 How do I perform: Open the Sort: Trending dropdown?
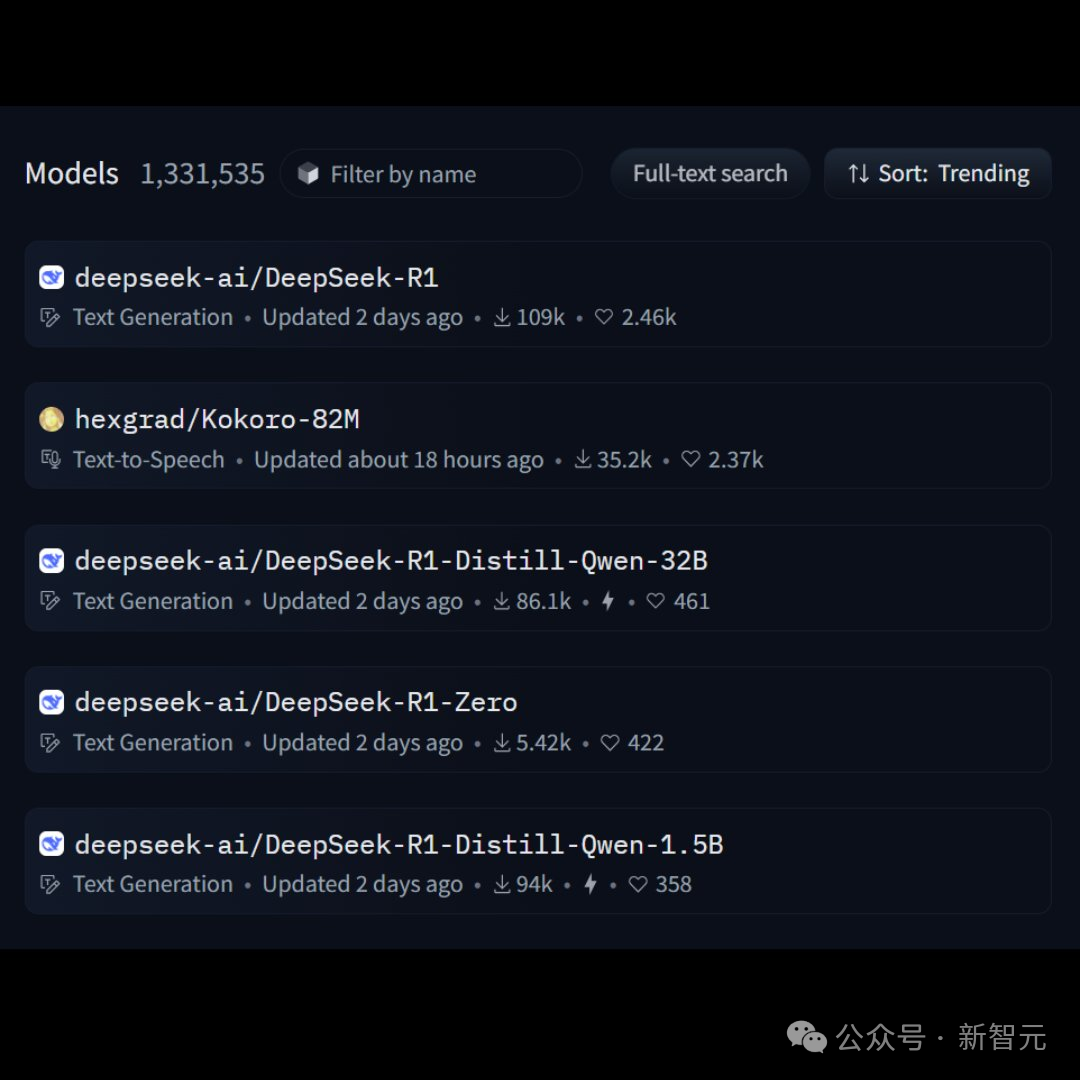[x=937, y=174]
